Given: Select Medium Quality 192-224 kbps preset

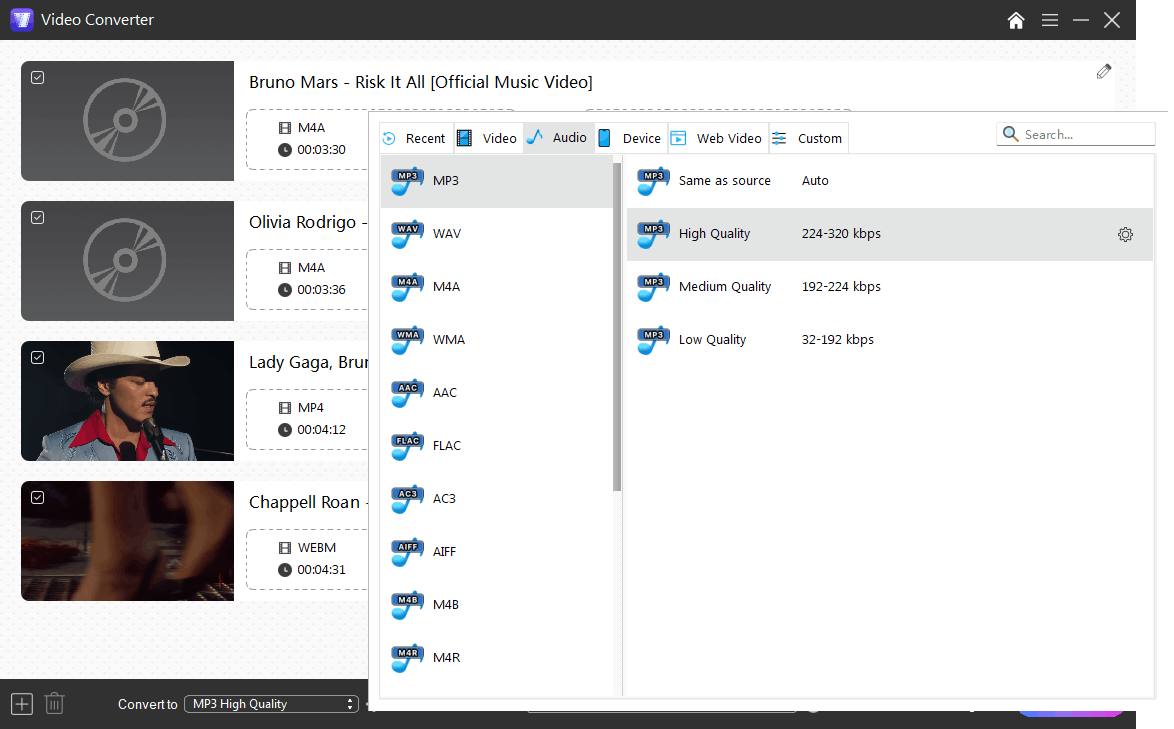Looking at the screenshot, I should [889, 287].
